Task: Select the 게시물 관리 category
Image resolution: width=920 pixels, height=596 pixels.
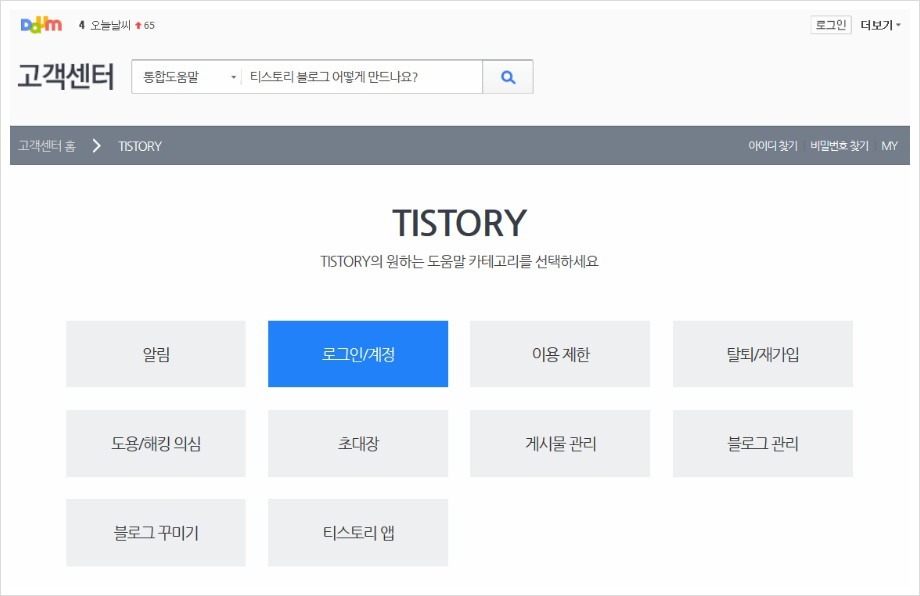Action: pyautogui.click(x=560, y=443)
